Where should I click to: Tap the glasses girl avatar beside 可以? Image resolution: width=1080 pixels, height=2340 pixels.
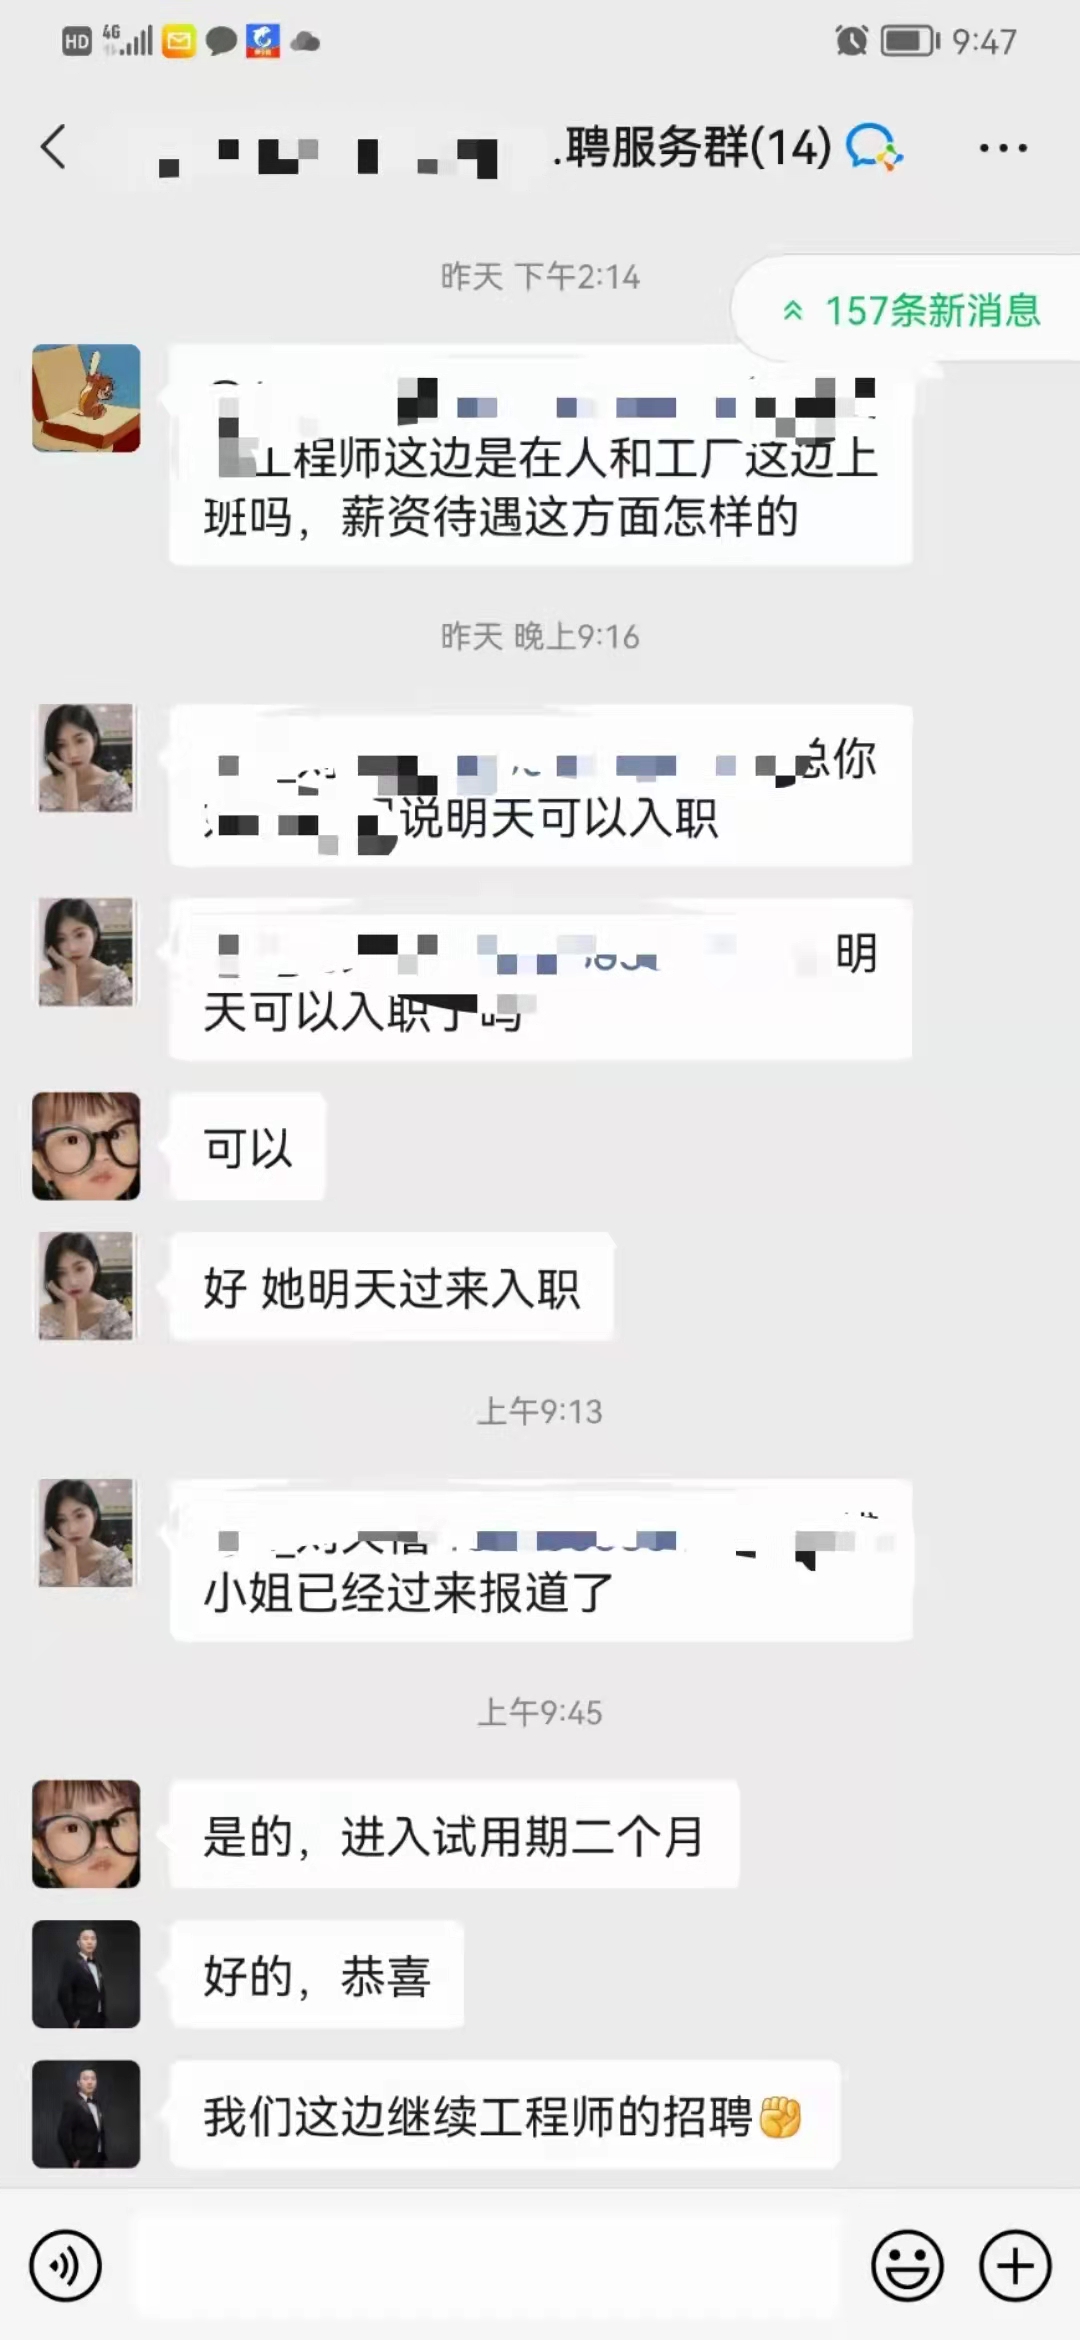click(86, 1146)
